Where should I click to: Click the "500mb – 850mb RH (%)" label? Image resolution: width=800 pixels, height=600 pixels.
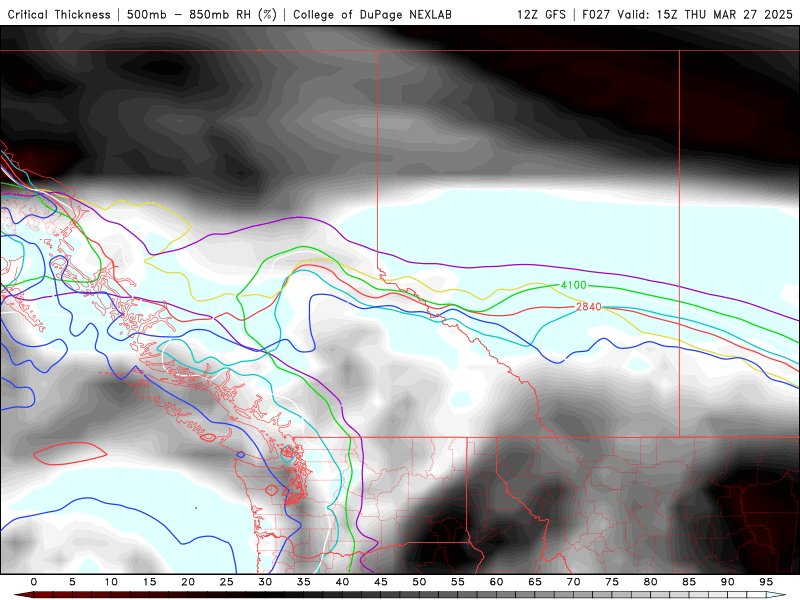point(202,15)
